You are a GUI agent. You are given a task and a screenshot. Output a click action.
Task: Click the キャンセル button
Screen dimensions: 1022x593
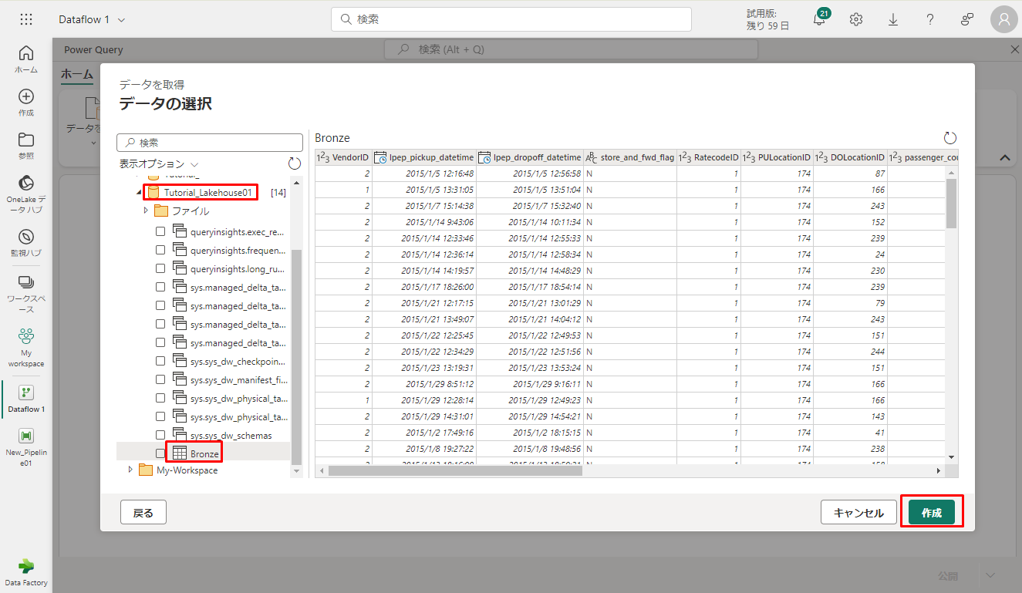tap(858, 513)
